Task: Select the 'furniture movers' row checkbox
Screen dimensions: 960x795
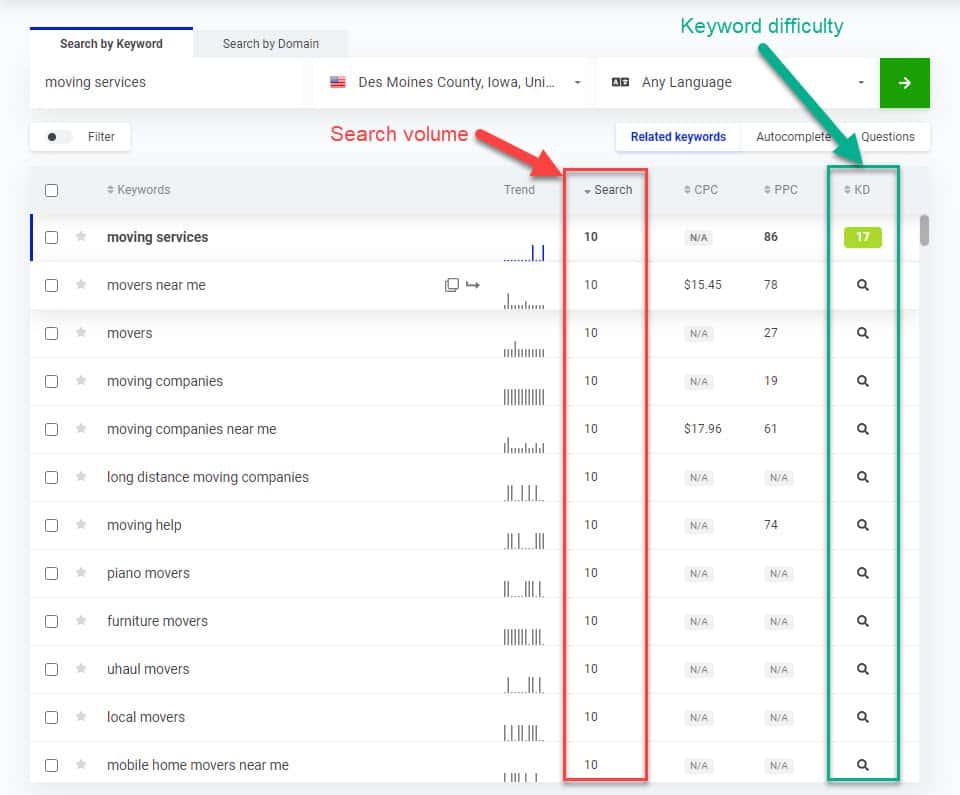Action: [52, 621]
